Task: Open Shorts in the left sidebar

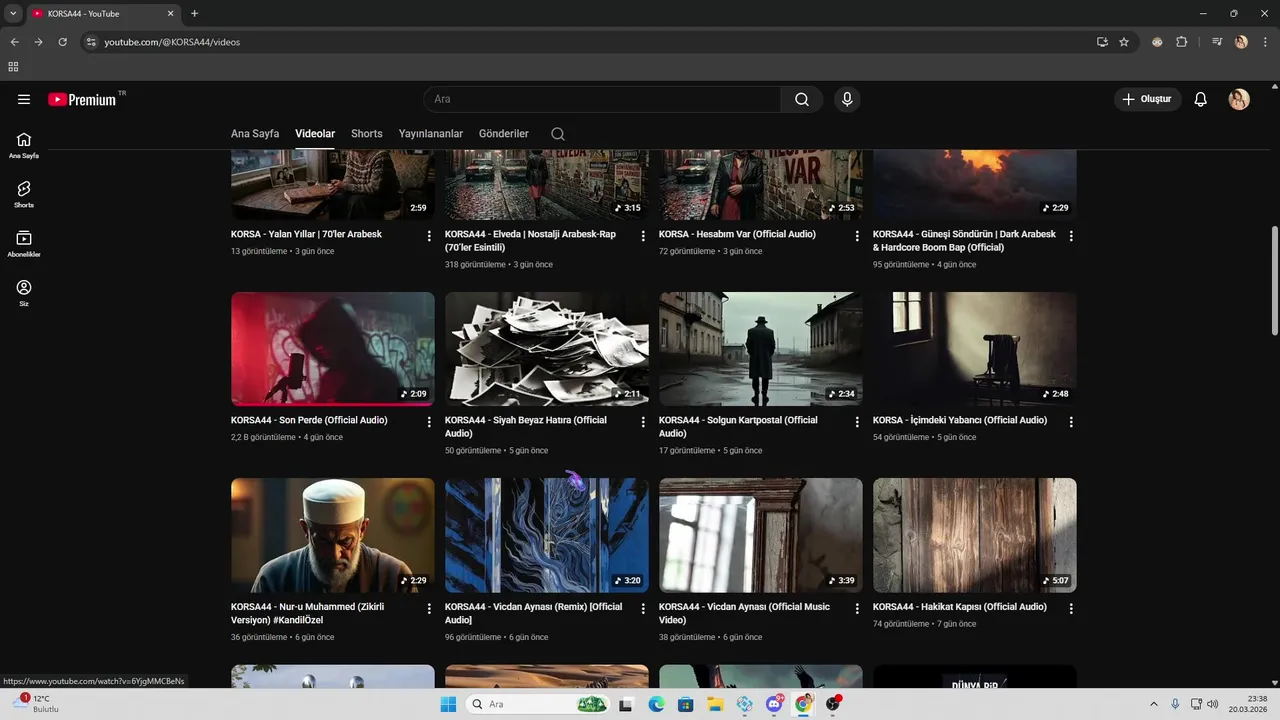Action: point(24,194)
